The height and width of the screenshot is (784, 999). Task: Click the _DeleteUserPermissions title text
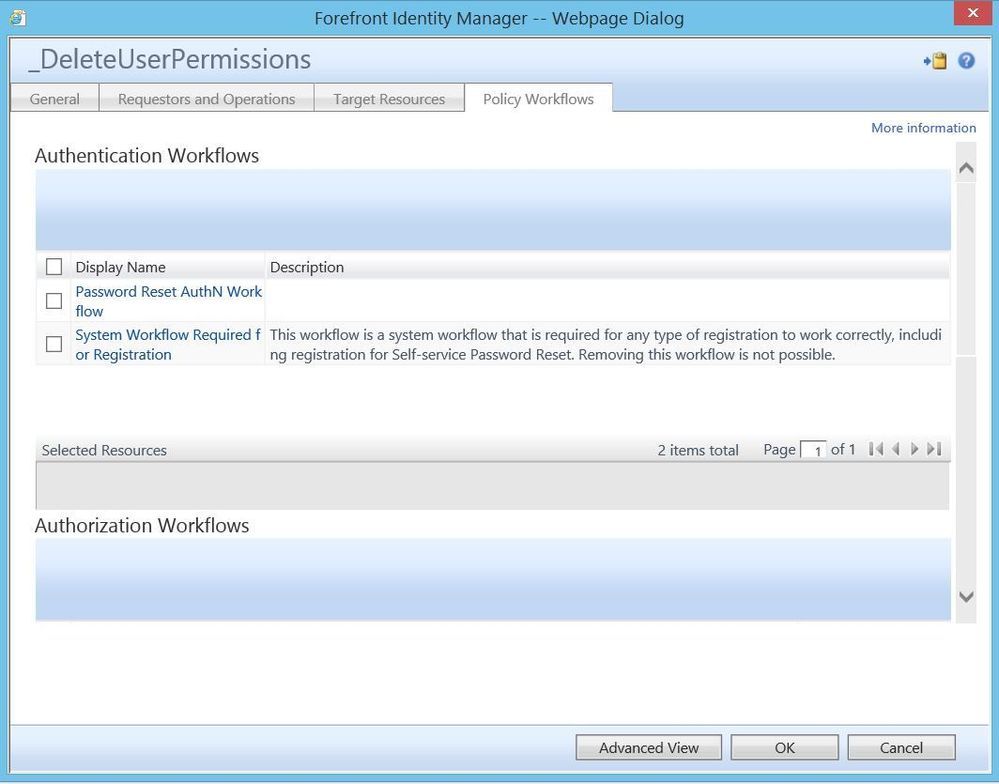(x=169, y=59)
